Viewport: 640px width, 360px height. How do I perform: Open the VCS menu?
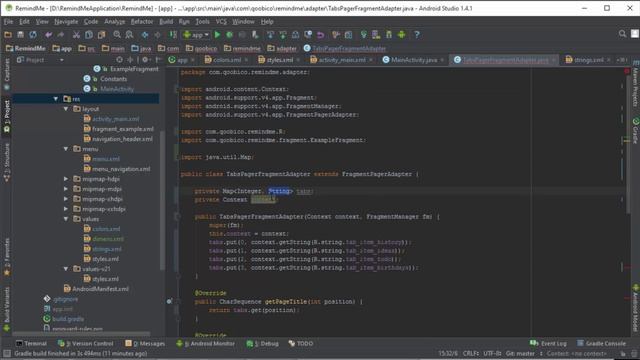(221, 22)
